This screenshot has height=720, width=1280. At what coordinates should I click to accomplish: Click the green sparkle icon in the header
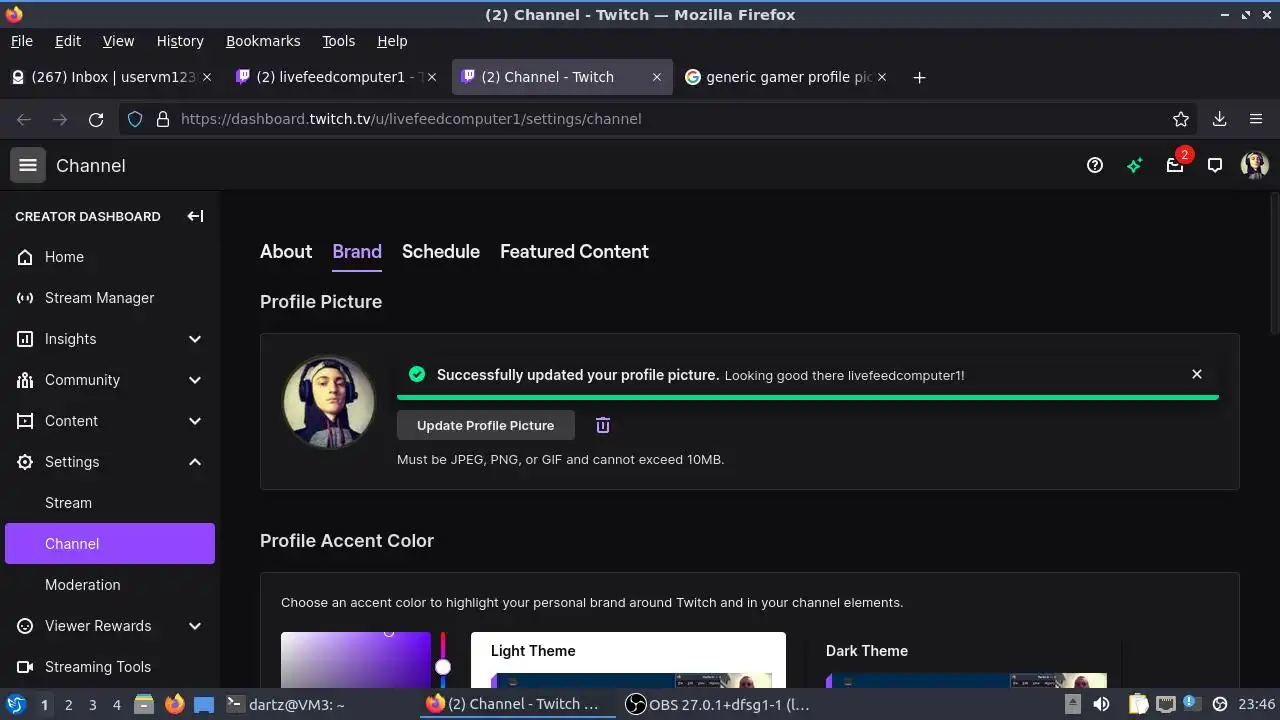(1135, 166)
